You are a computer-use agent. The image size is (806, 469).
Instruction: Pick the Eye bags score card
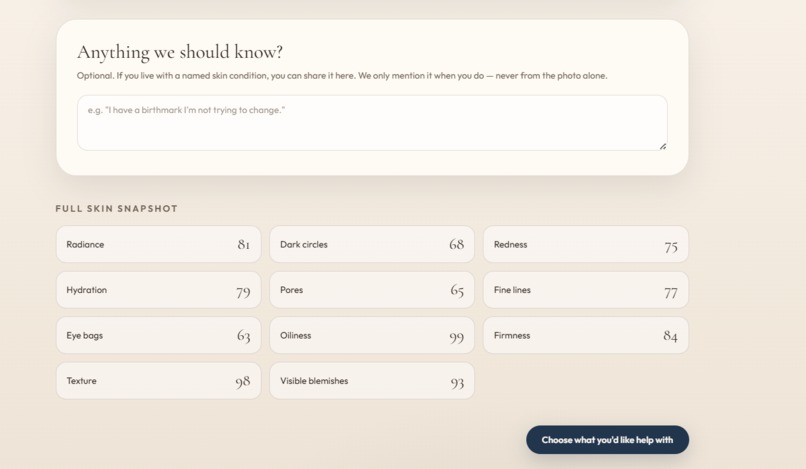click(x=158, y=335)
